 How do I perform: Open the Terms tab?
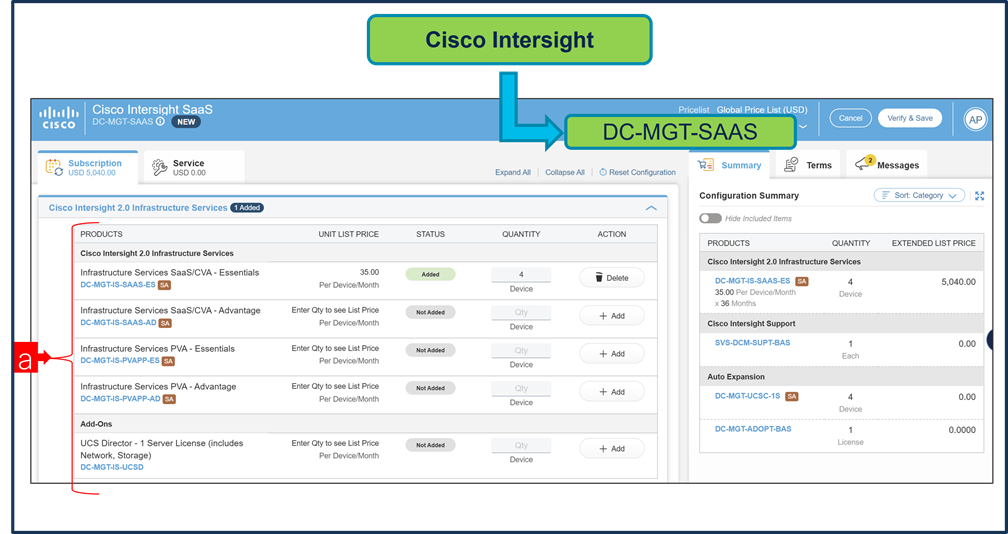click(808, 165)
